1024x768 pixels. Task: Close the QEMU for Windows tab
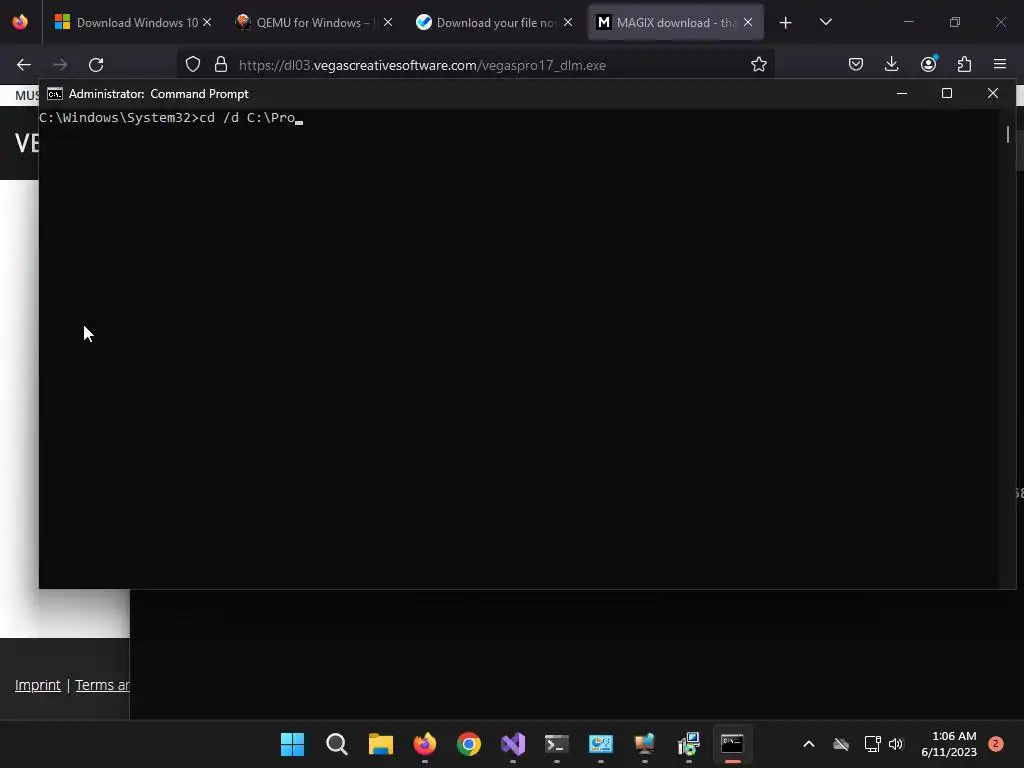388,22
